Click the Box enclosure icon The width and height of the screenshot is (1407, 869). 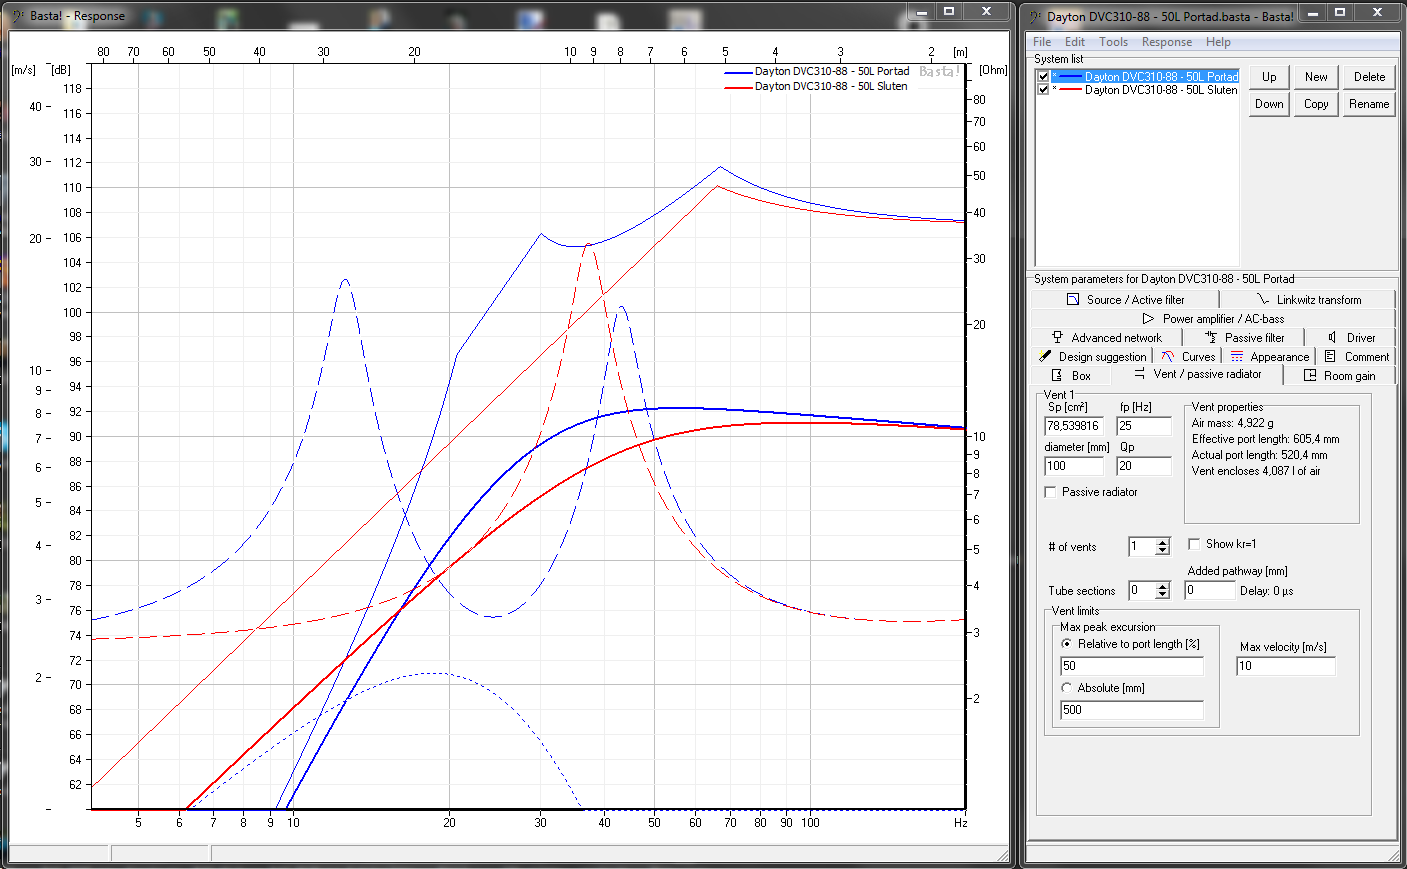(x=1057, y=376)
